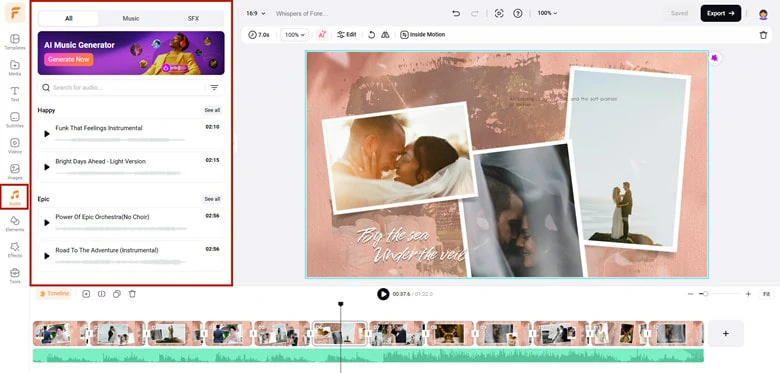Image resolution: width=780 pixels, height=373 pixels.
Task: Zoom out timeline with minus icon
Action: 690,294
